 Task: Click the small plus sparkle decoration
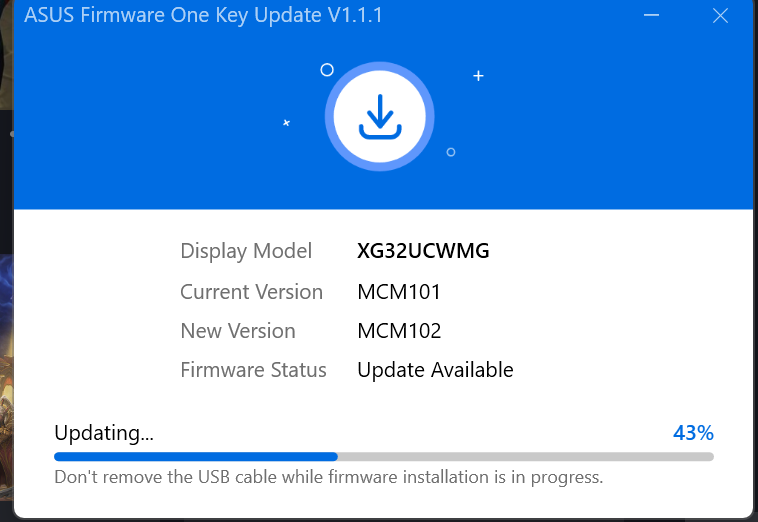tap(479, 76)
